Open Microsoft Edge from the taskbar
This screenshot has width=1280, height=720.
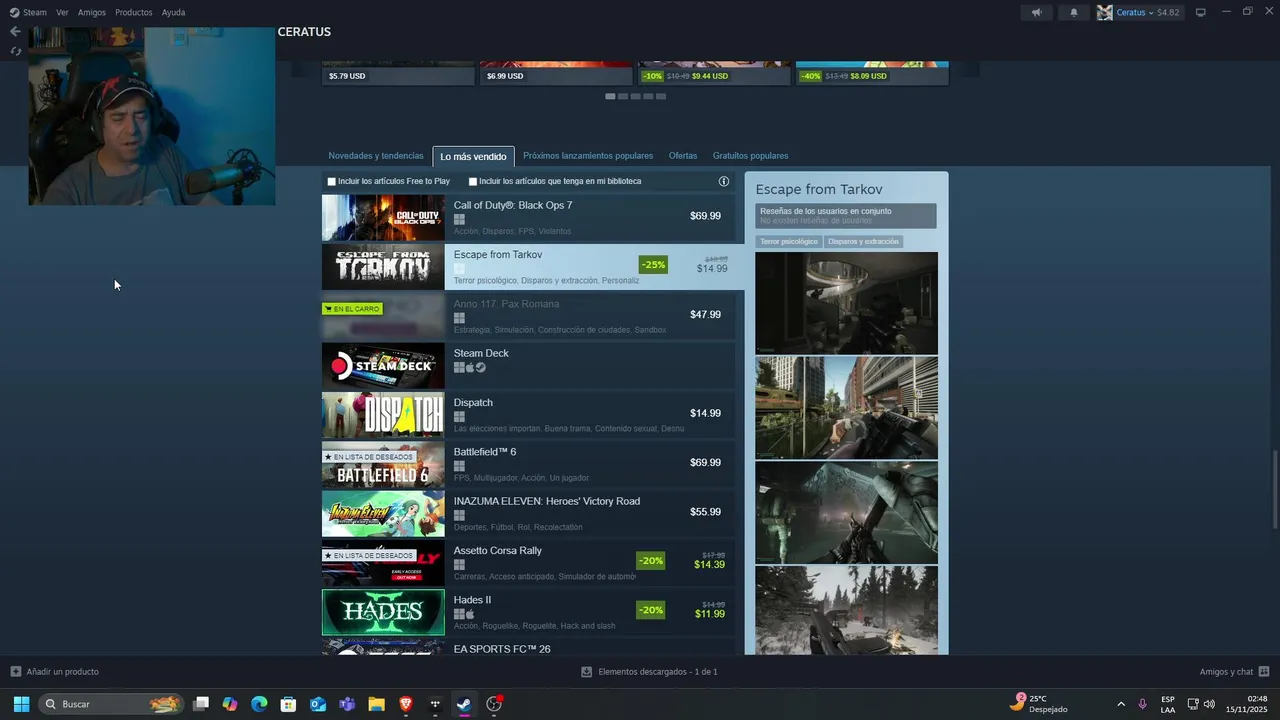tap(259, 704)
